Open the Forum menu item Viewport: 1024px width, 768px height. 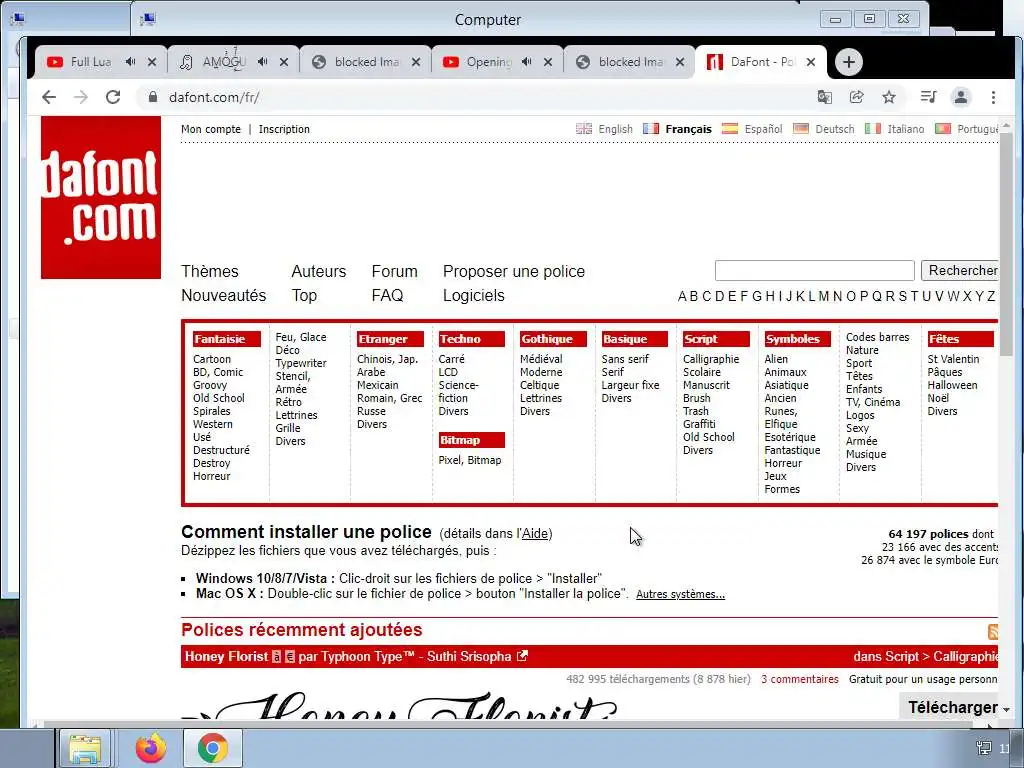(x=394, y=271)
